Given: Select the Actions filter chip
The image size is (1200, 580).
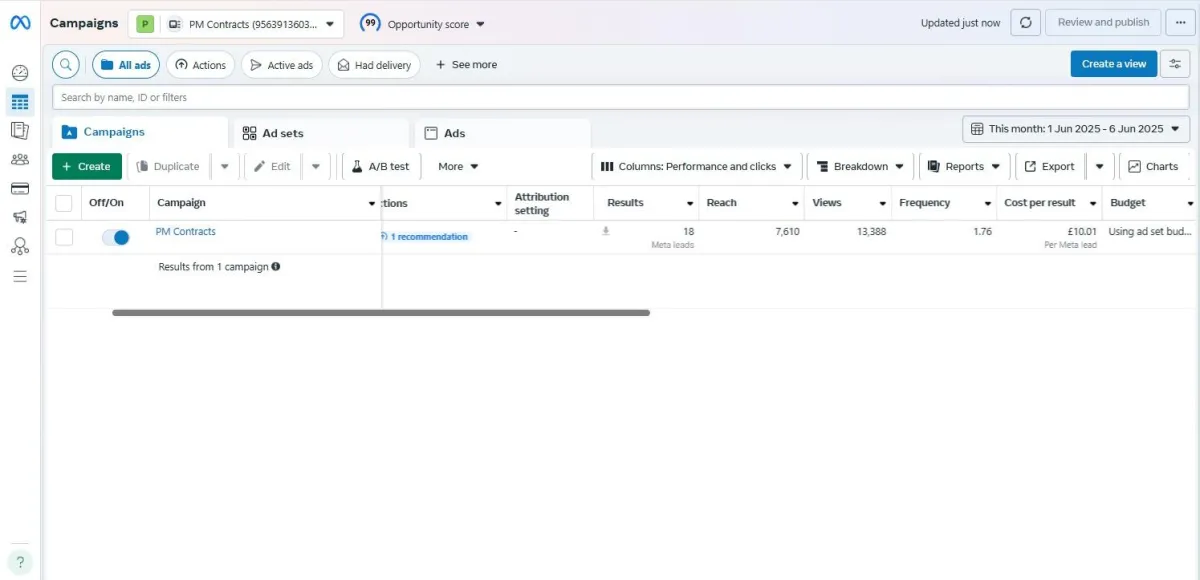Looking at the screenshot, I should click(200, 65).
